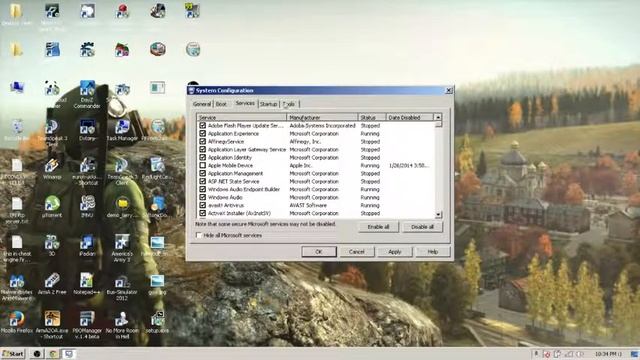Uncheck Application Identity service
This screenshot has width=640, height=360.
(202, 158)
